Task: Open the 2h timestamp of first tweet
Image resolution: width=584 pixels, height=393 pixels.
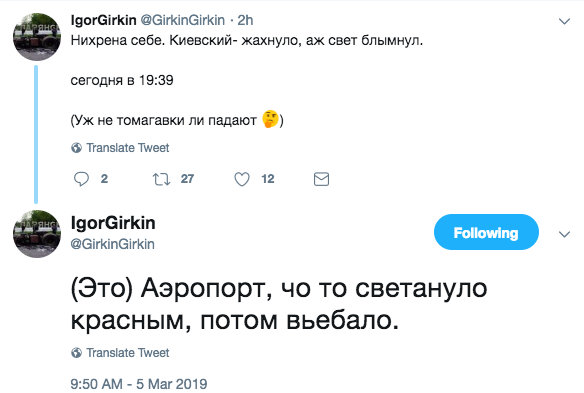Action: (245, 20)
